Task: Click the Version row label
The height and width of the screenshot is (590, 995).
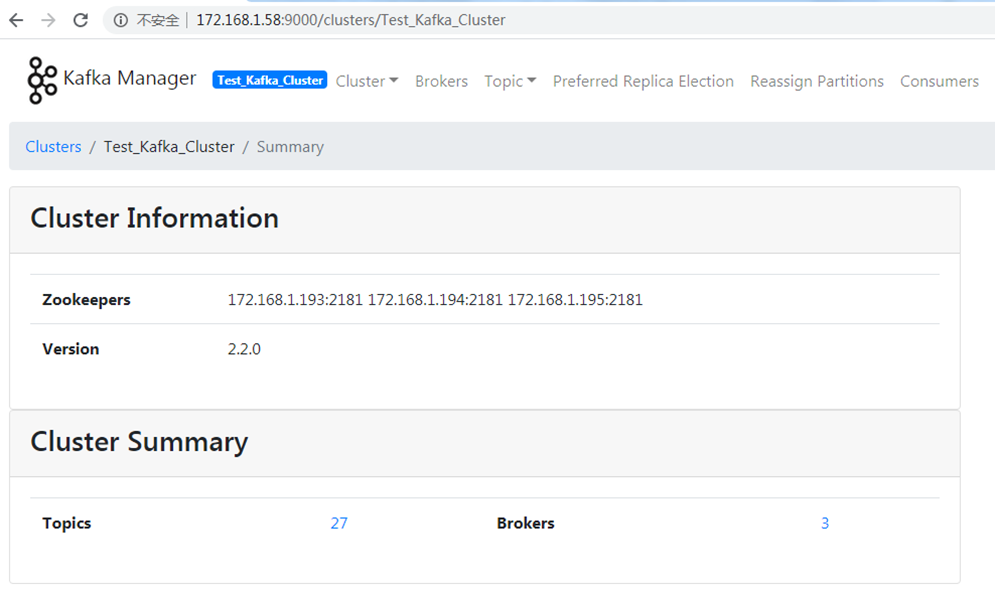Action: click(x=70, y=349)
